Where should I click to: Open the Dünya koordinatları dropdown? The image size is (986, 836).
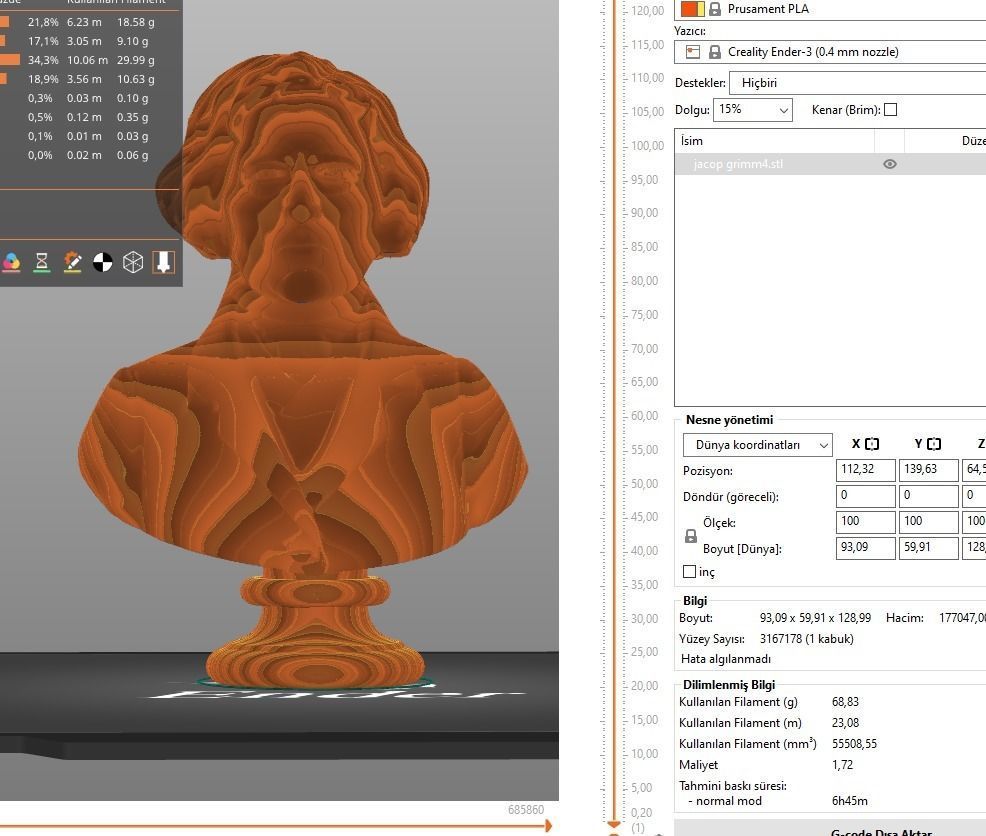(x=758, y=445)
